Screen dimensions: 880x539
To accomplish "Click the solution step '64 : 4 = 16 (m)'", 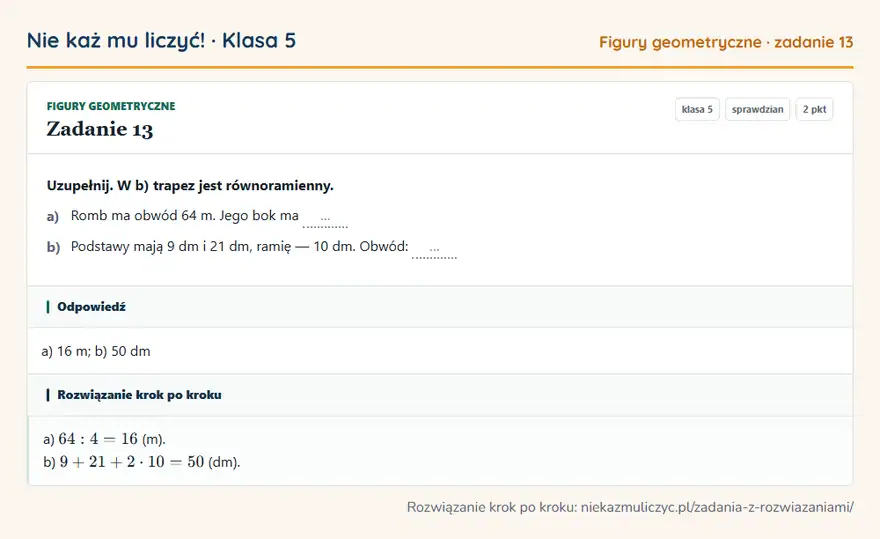I will click(x=112, y=439).
